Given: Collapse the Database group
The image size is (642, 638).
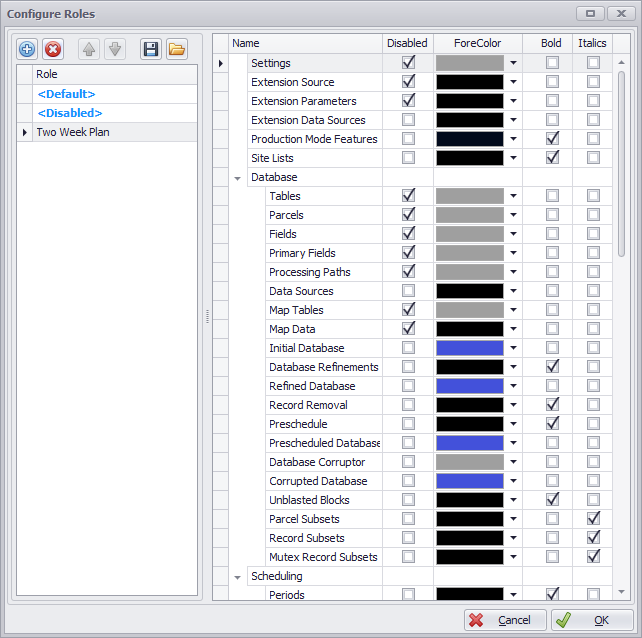Looking at the screenshot, I should click(238, 178).
